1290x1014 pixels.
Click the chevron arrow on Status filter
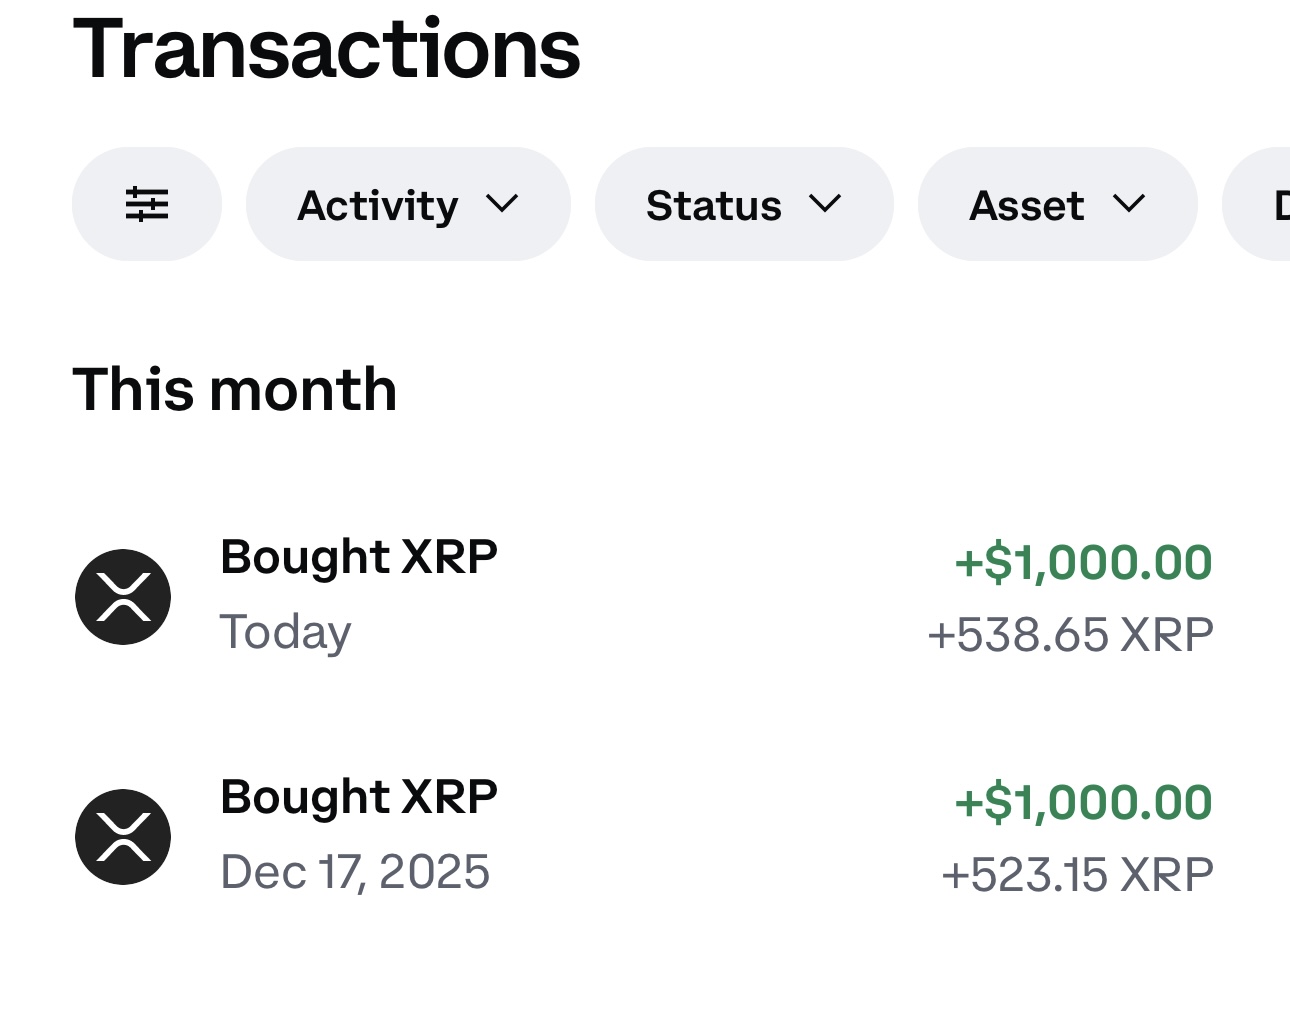pyautogui.click(x=825, y=204)
